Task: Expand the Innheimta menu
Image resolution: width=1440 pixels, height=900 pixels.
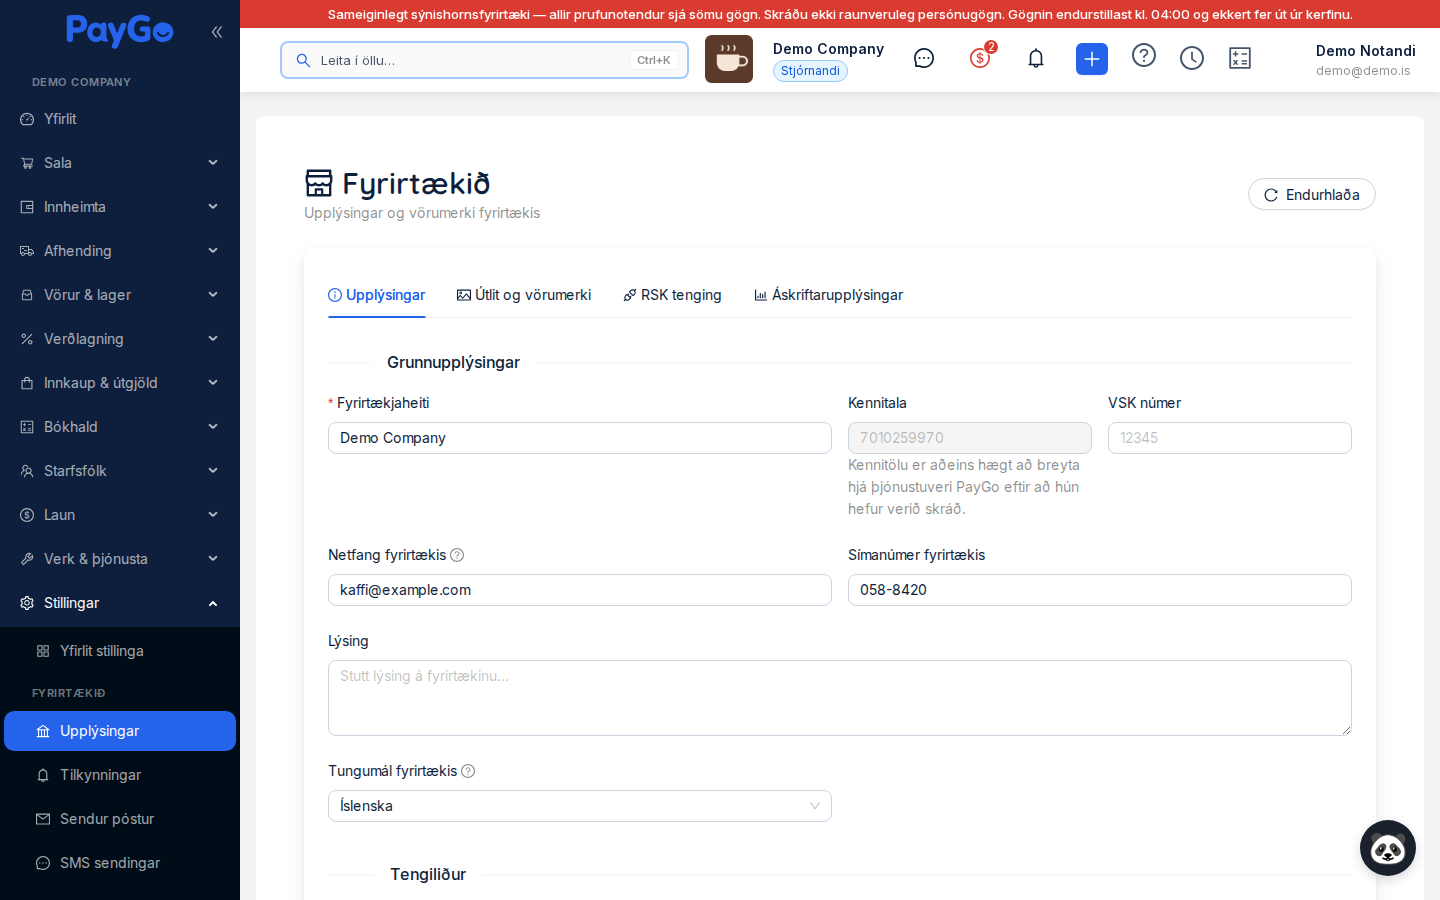Action: coord(120,207)
